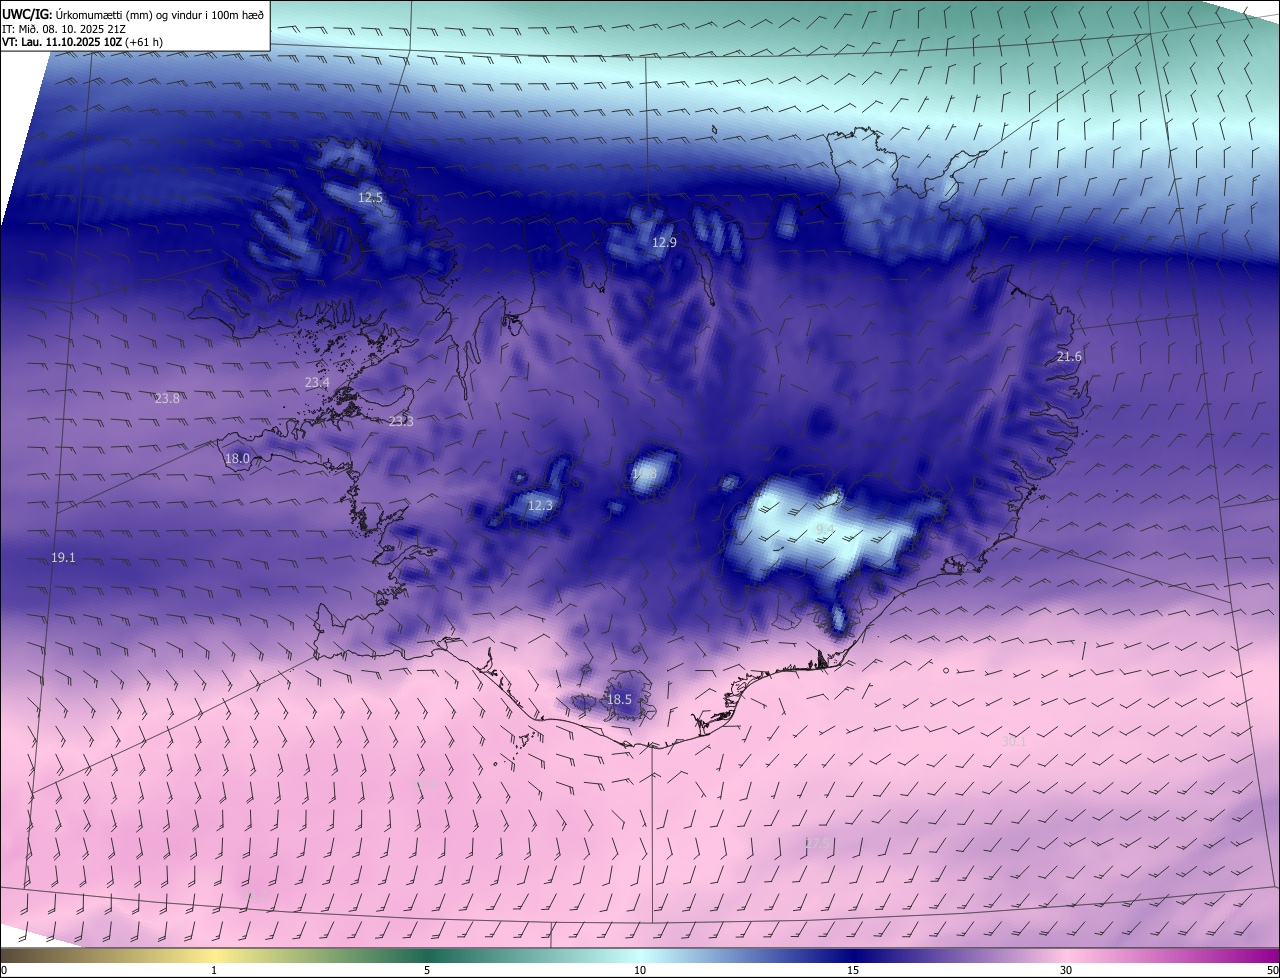Click the '10' tick label on the color scale

click(640, 970)
